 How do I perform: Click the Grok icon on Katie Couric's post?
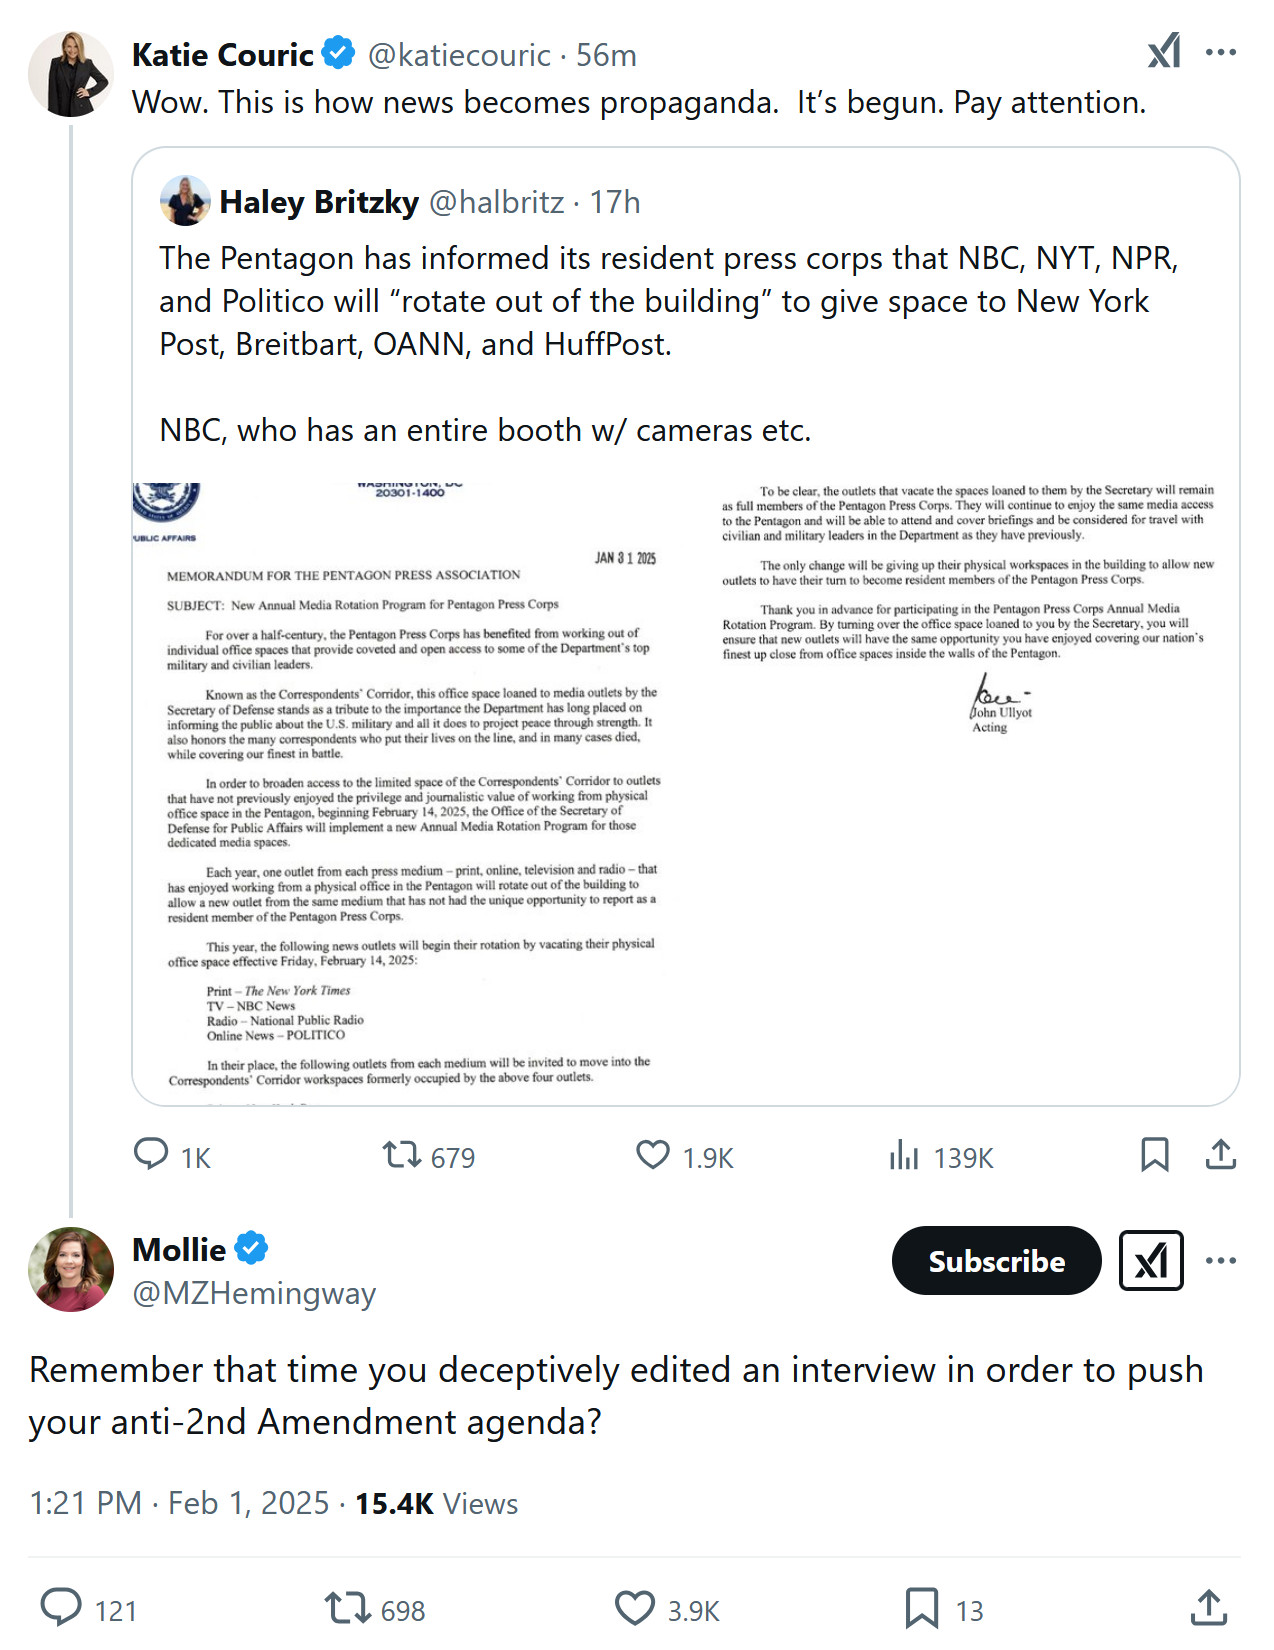pos(1164,52)
